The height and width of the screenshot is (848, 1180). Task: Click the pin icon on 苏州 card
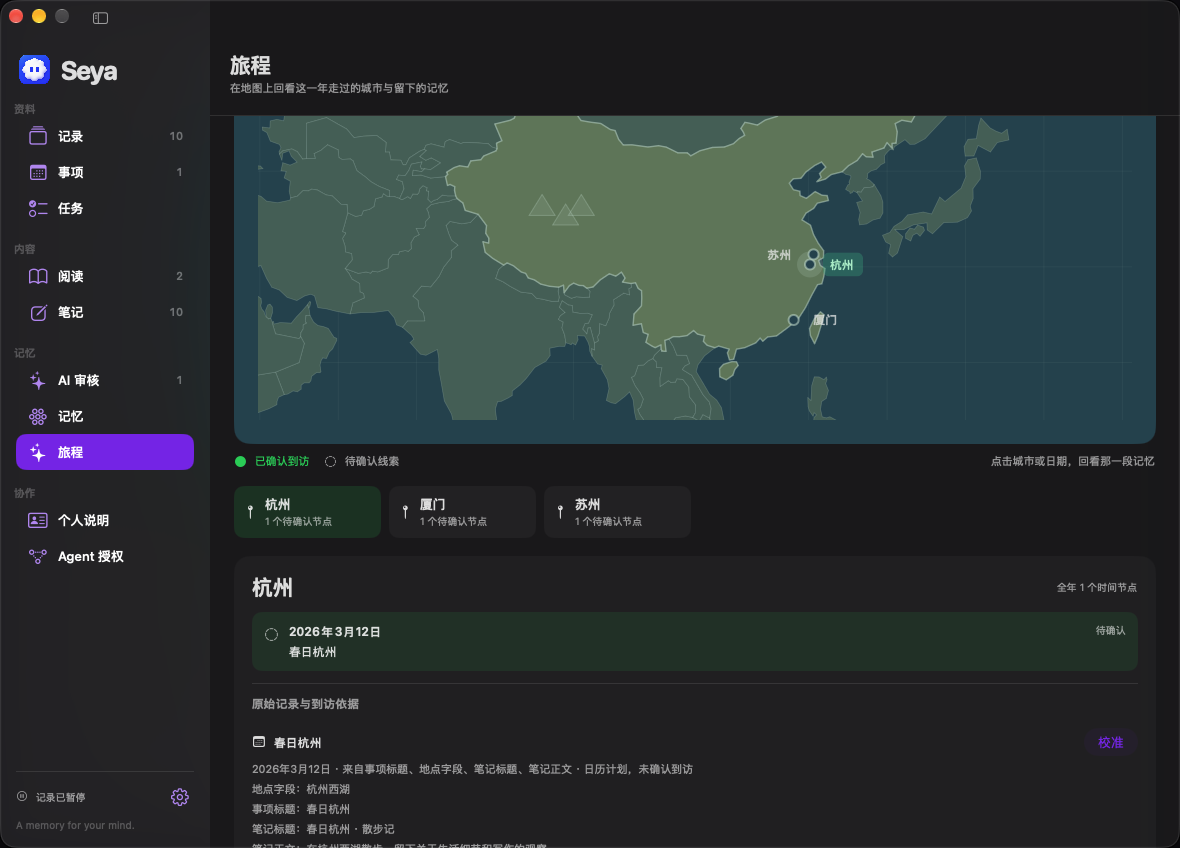(561, 512)
